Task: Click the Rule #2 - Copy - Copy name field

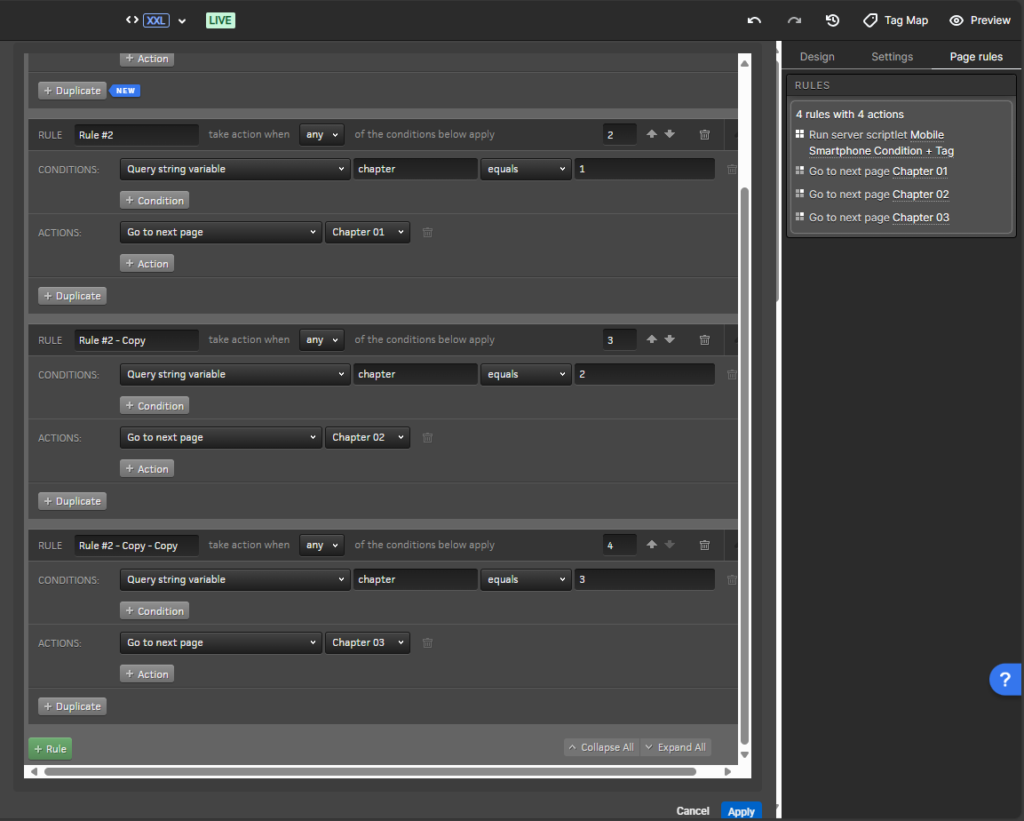Action: coord(136,545)
